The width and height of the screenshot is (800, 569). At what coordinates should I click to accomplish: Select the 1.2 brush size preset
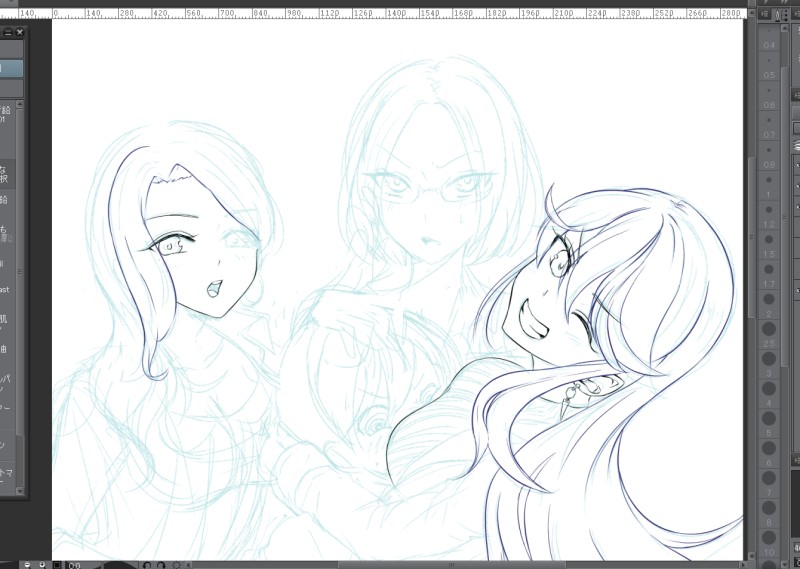coord(769,217)
